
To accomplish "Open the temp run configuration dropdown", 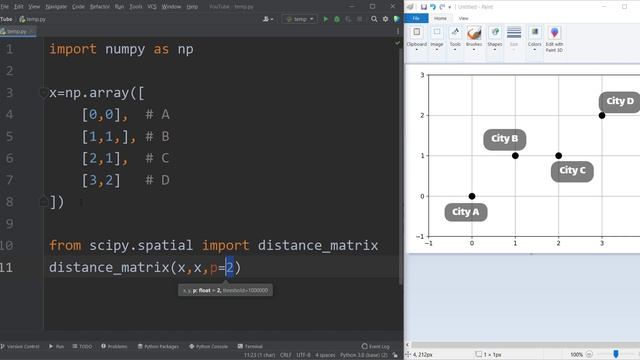I will (x=300, y=19).
